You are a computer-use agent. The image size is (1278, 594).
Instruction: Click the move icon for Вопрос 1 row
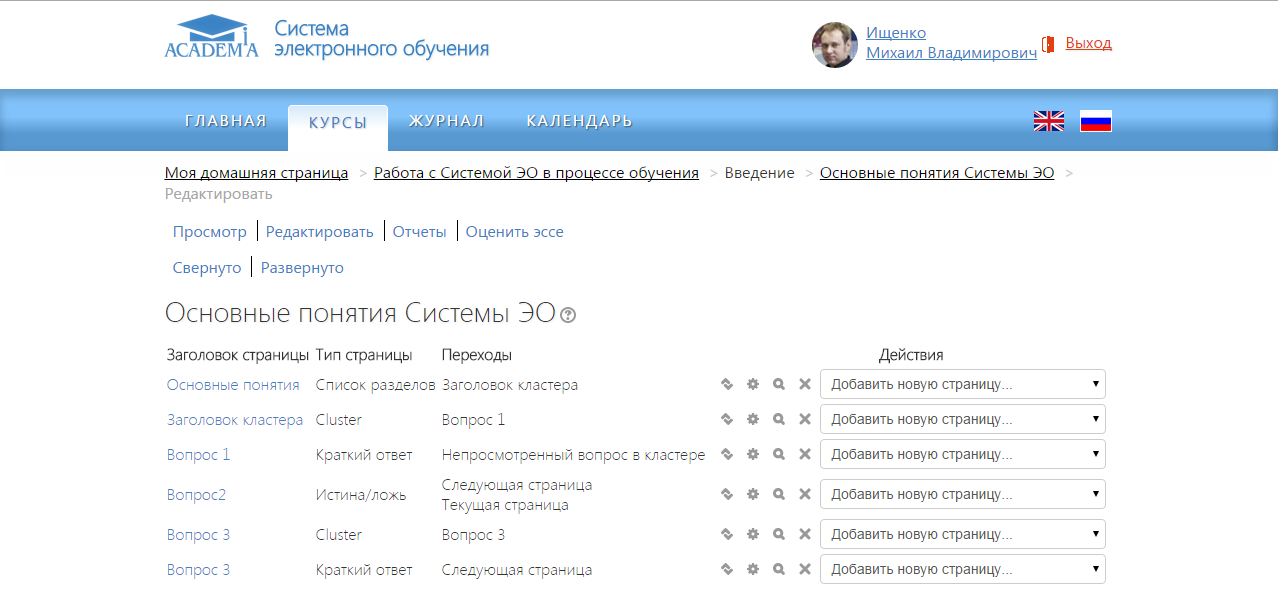[727, 454]
